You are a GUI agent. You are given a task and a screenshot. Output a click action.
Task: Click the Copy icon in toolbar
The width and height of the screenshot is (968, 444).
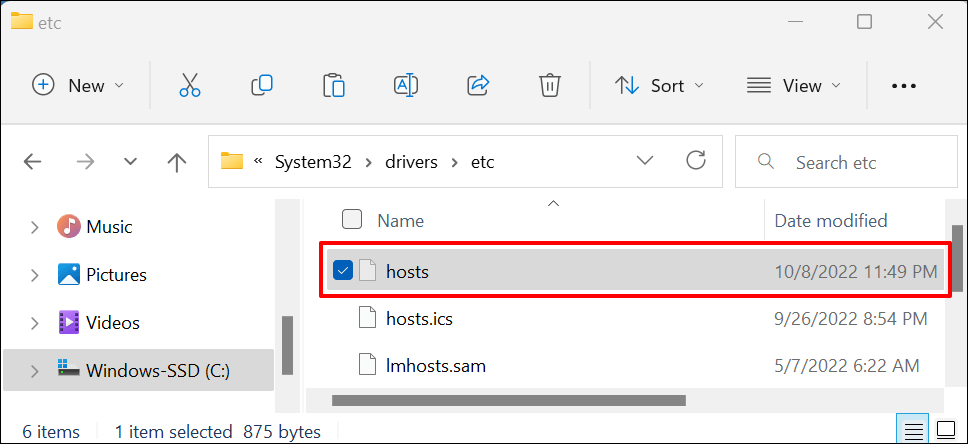point(262,86)
